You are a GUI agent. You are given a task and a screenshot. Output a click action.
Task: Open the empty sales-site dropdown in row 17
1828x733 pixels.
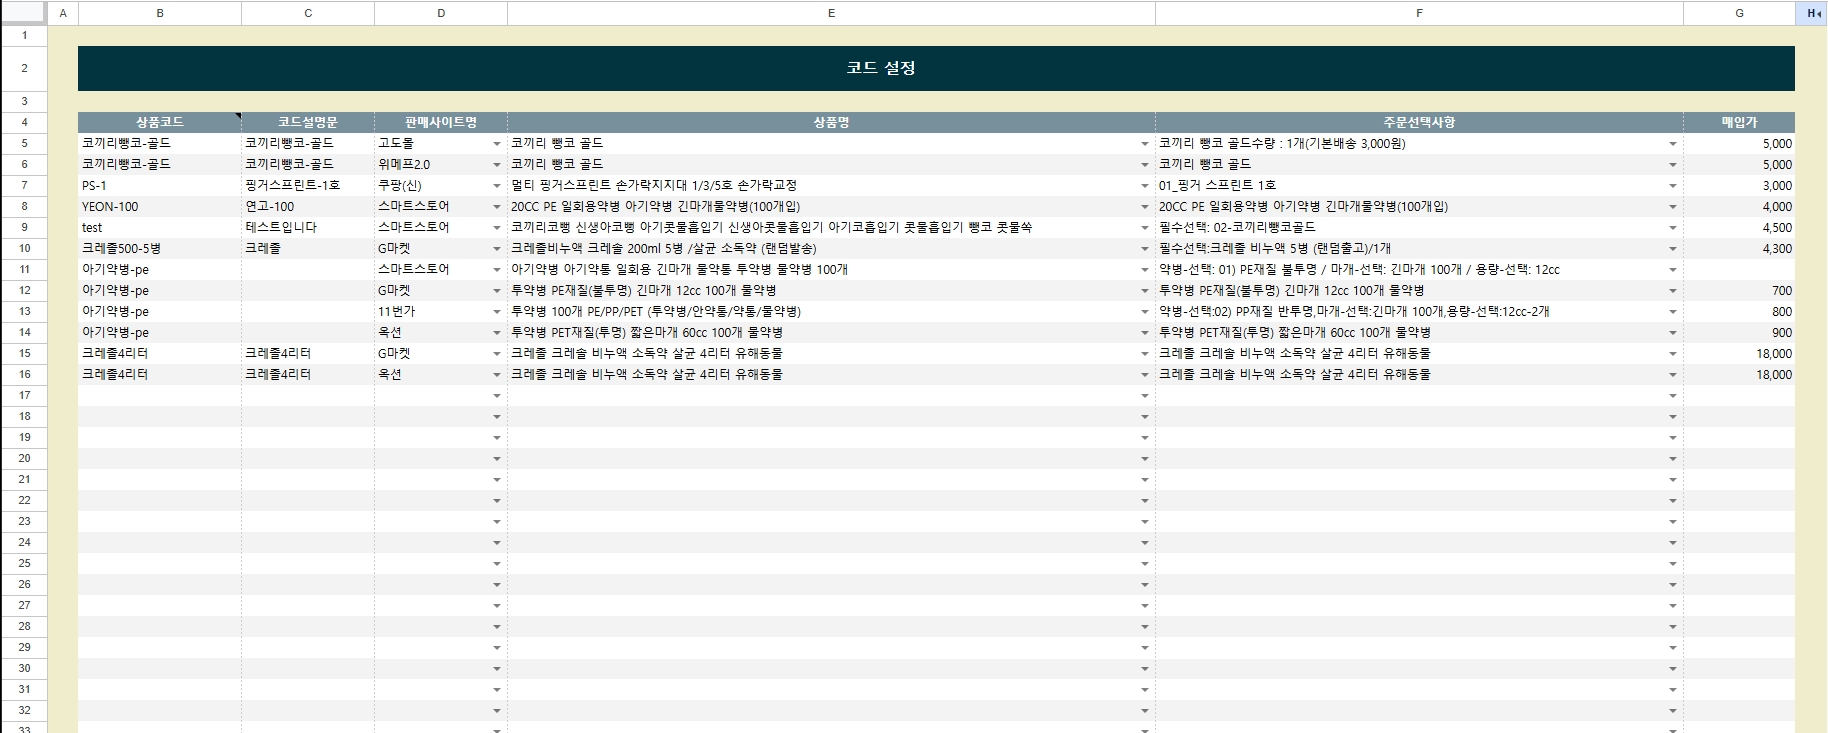[497, 396]
